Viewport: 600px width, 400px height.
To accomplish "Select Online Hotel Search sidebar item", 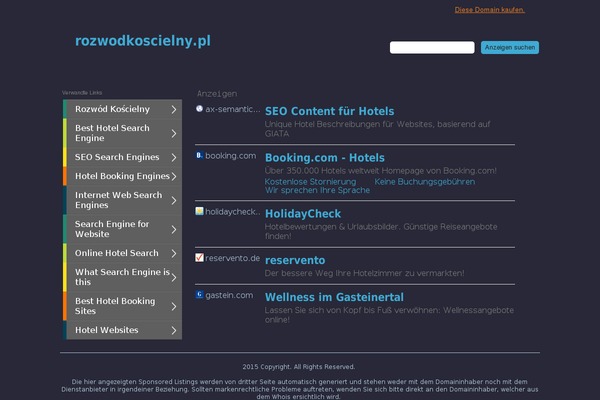I will click(x=122, y=253).
